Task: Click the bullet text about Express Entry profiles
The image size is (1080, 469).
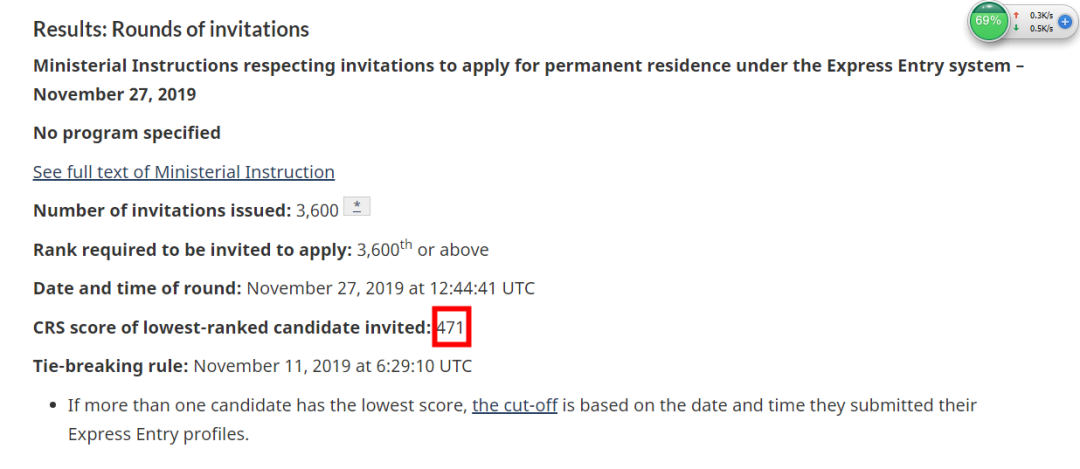Action: click(x=522, y=419)
